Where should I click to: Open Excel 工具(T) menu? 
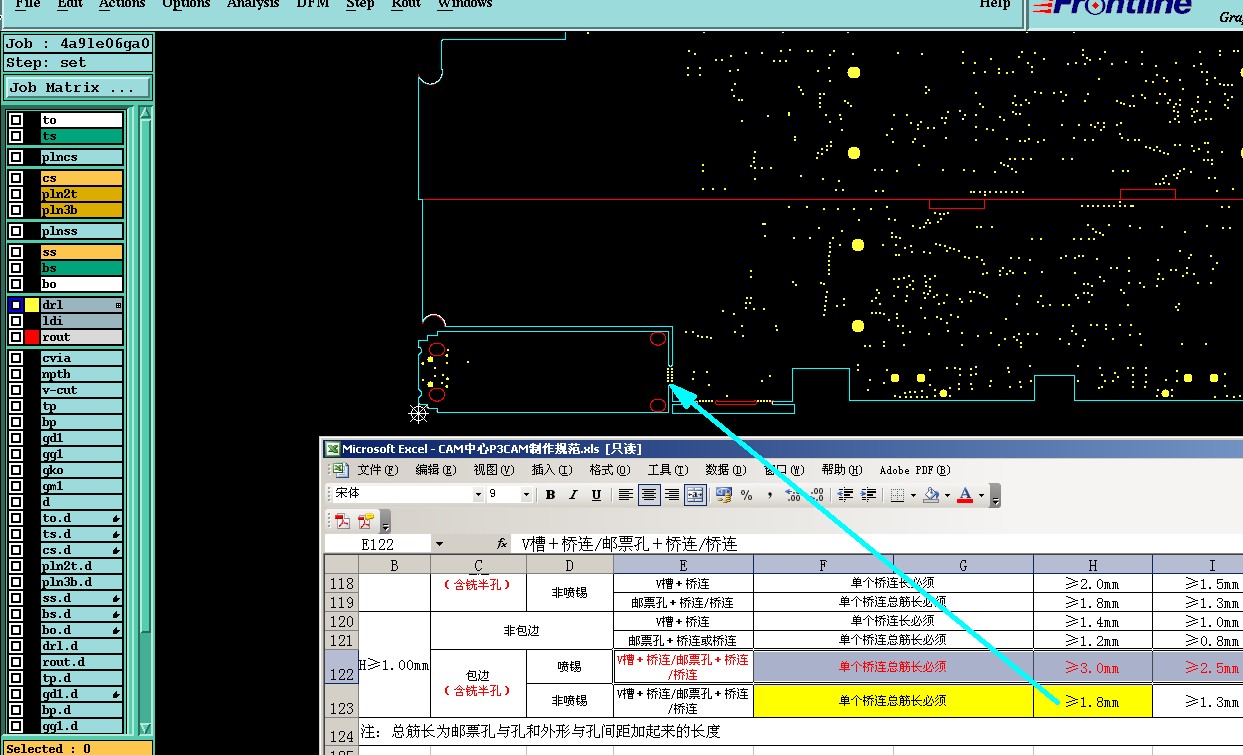(667, 470)
